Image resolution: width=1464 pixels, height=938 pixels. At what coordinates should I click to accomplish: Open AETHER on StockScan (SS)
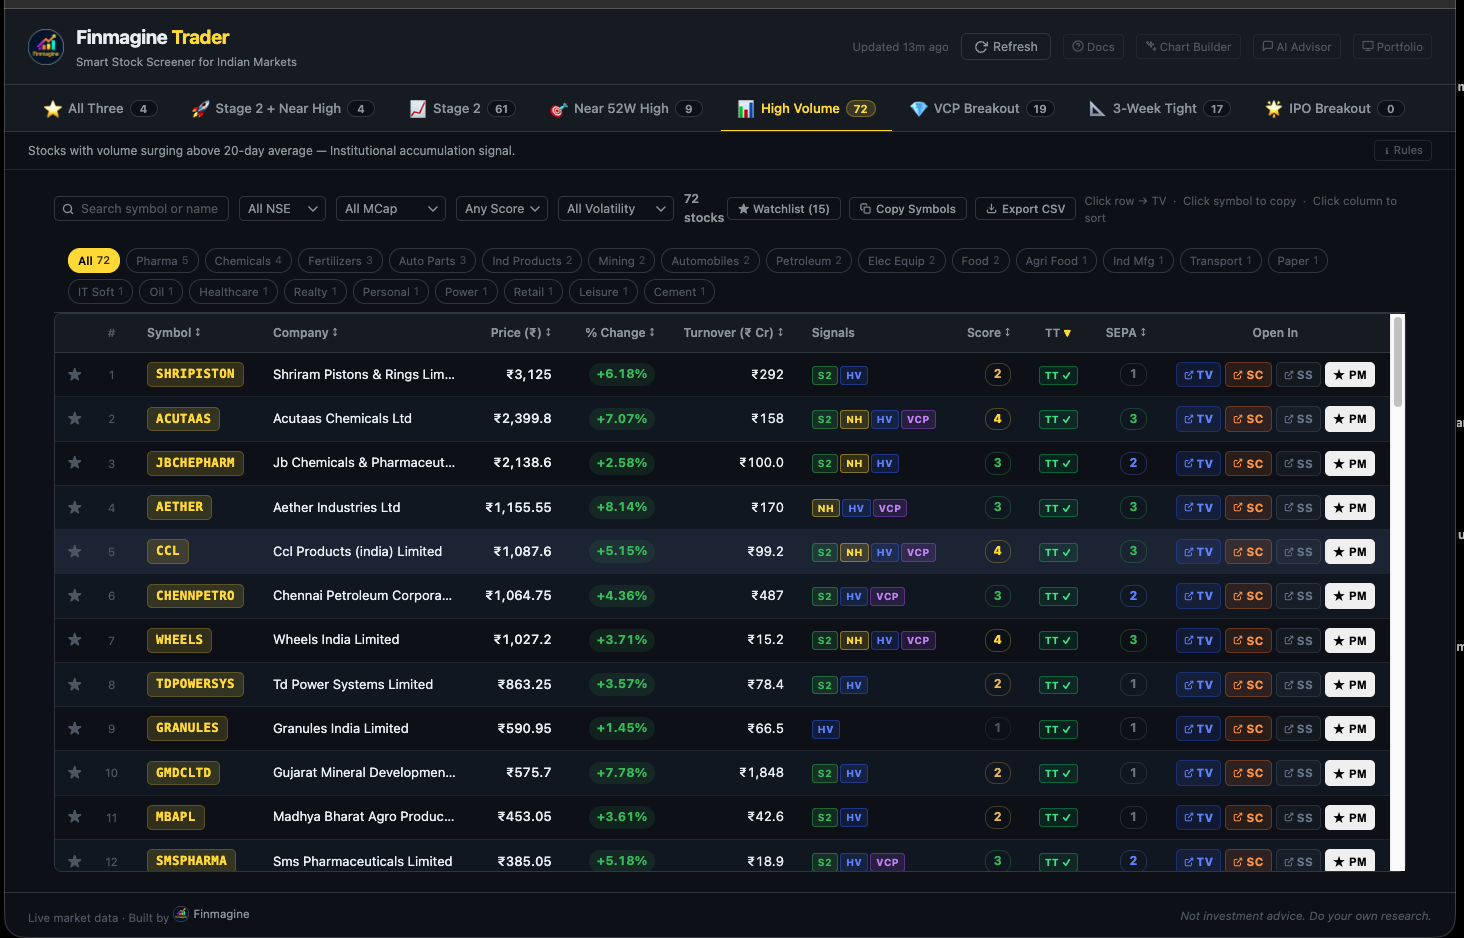click(1297, 507)
